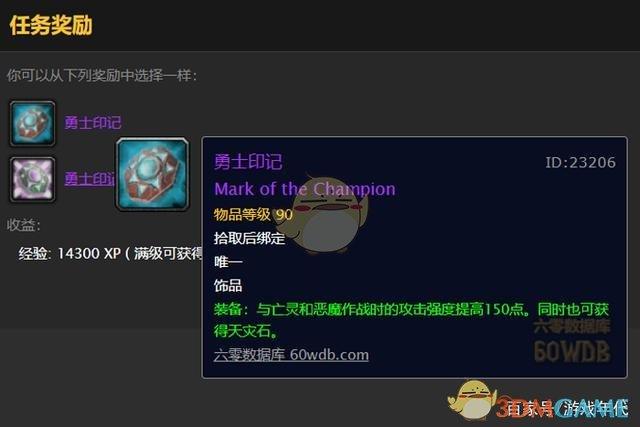Click the large blue trinket tooltip icon

[153, 174]
